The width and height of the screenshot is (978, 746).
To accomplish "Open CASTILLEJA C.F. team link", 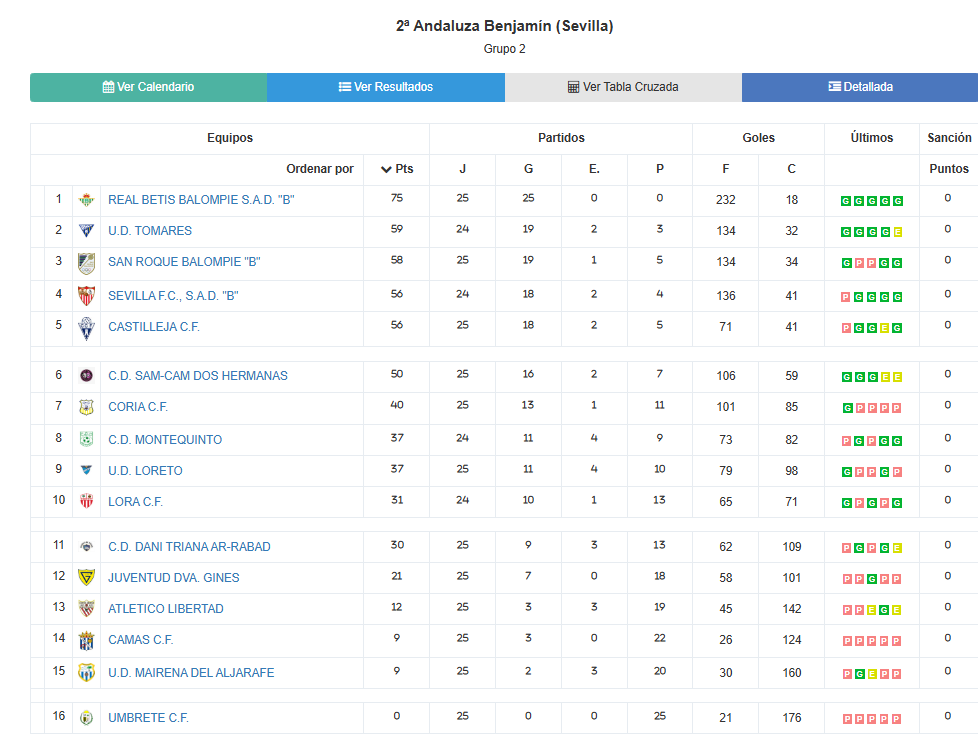I will click(153, 327).
